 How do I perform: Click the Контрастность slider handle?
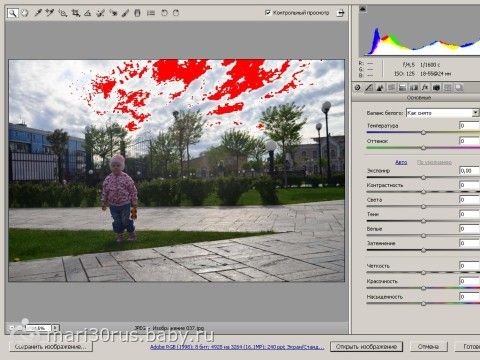[x=423, y=192]
